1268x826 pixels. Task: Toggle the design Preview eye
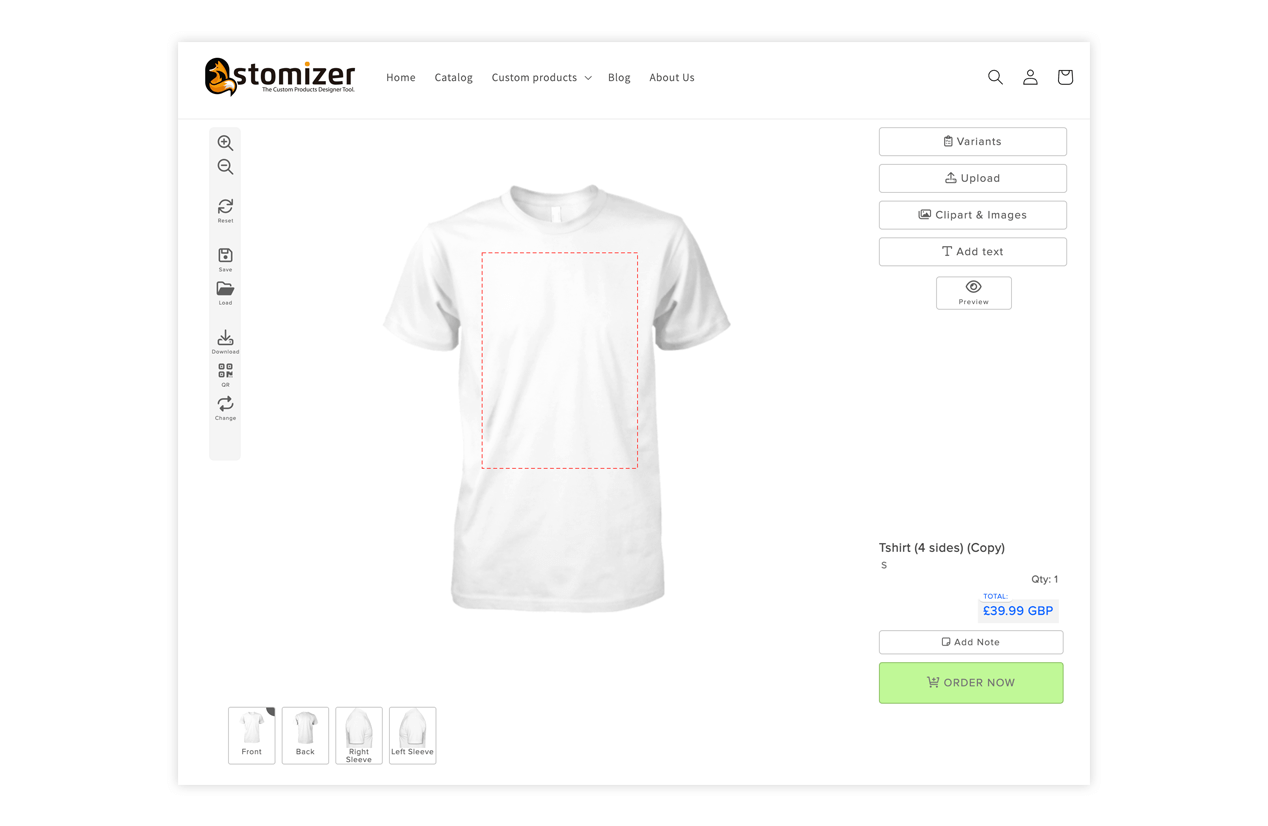(973, 293)
